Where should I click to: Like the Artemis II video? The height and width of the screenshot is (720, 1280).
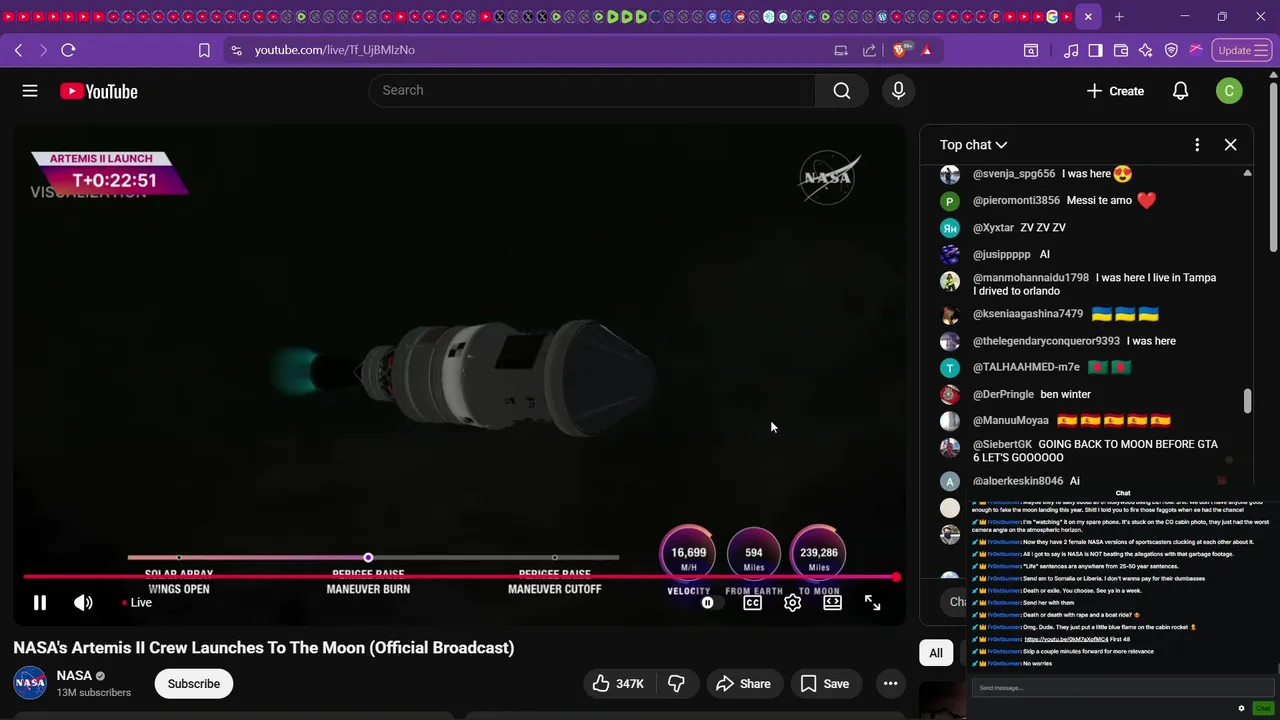pos(618,684)
